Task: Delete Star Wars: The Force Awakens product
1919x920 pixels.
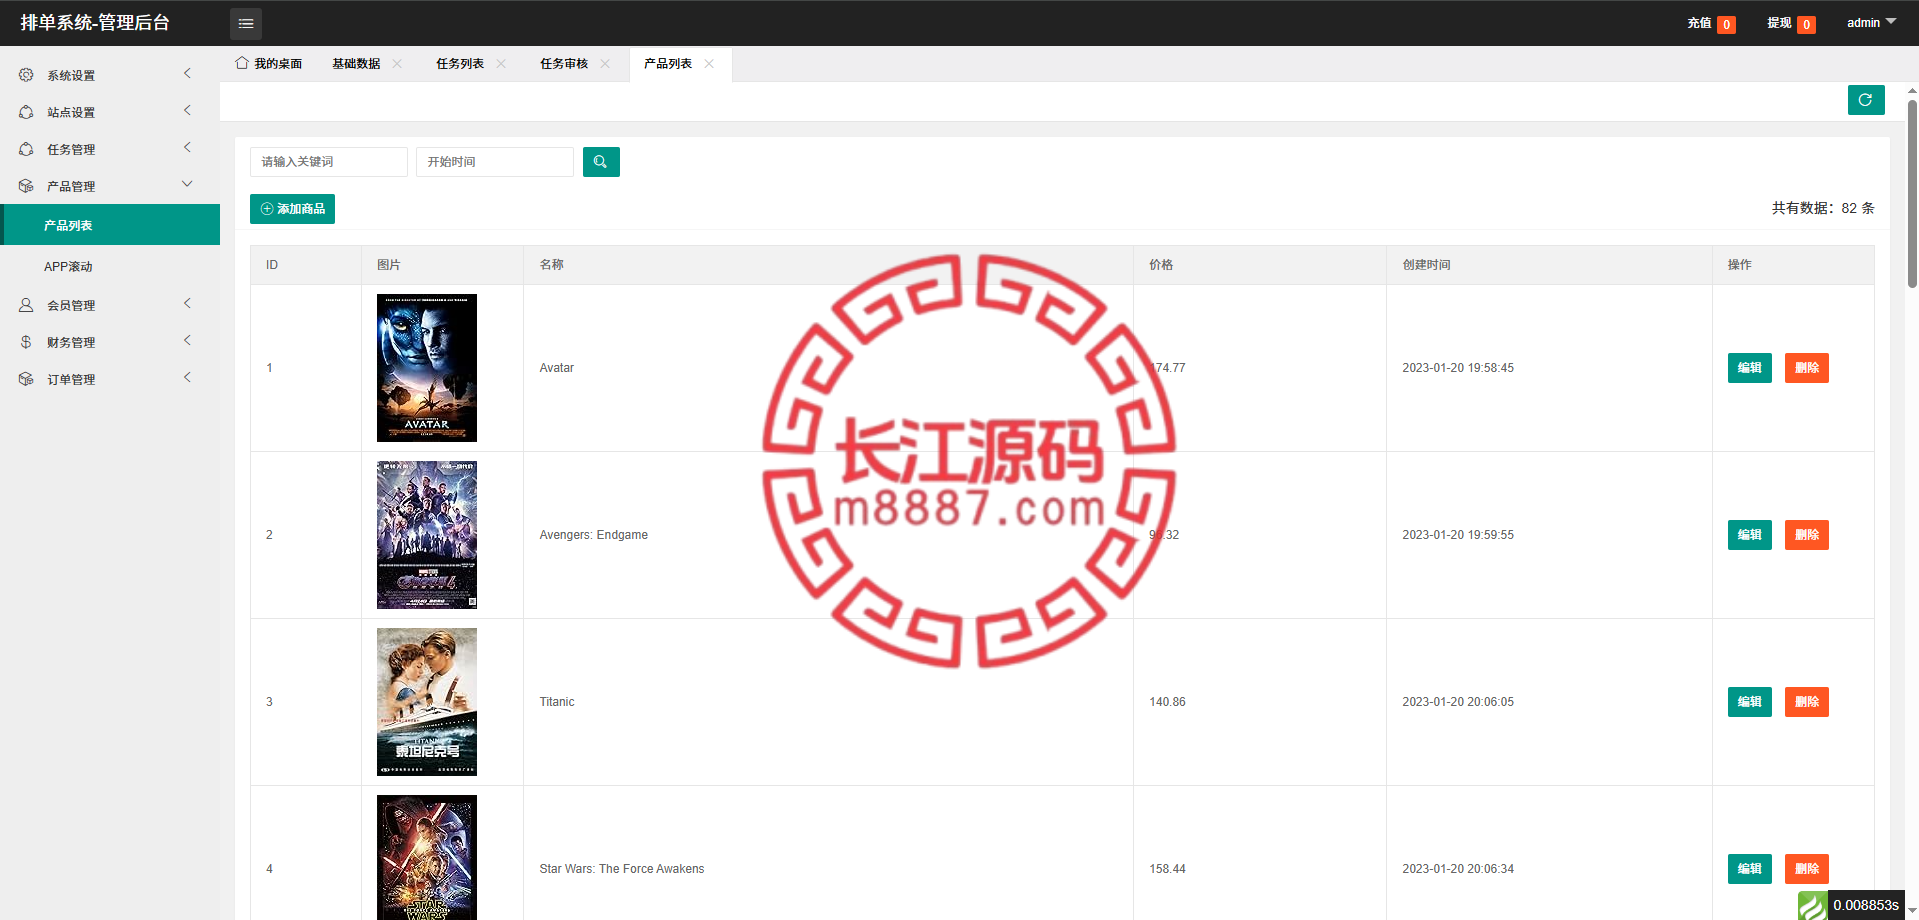Action: [x=1807, y=869]
